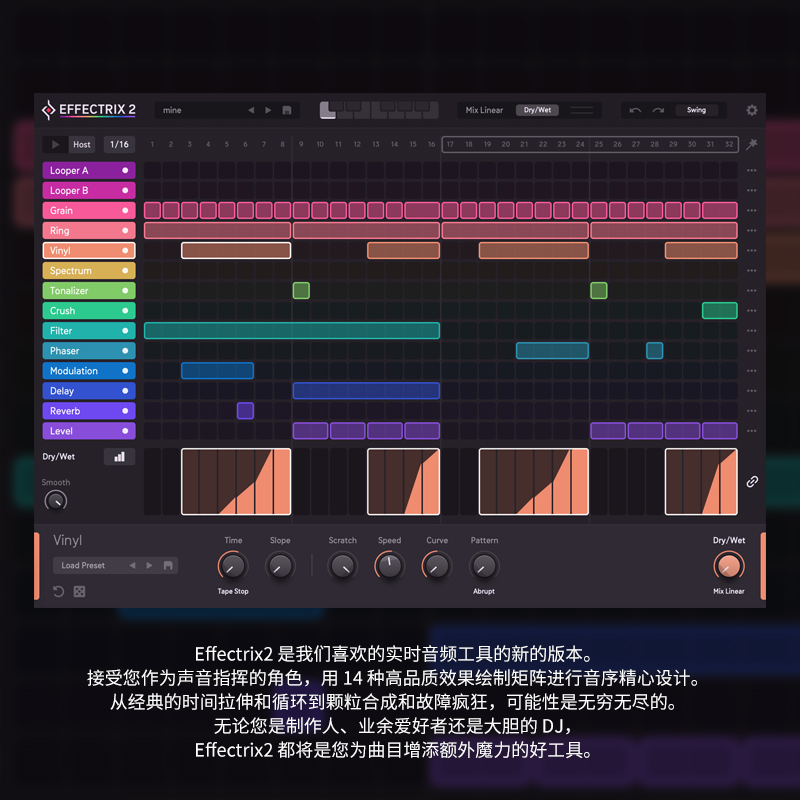Open the bar-chart icon next to Dry/Wet
The image size is (800, 800).
click(x=119, y=457)
